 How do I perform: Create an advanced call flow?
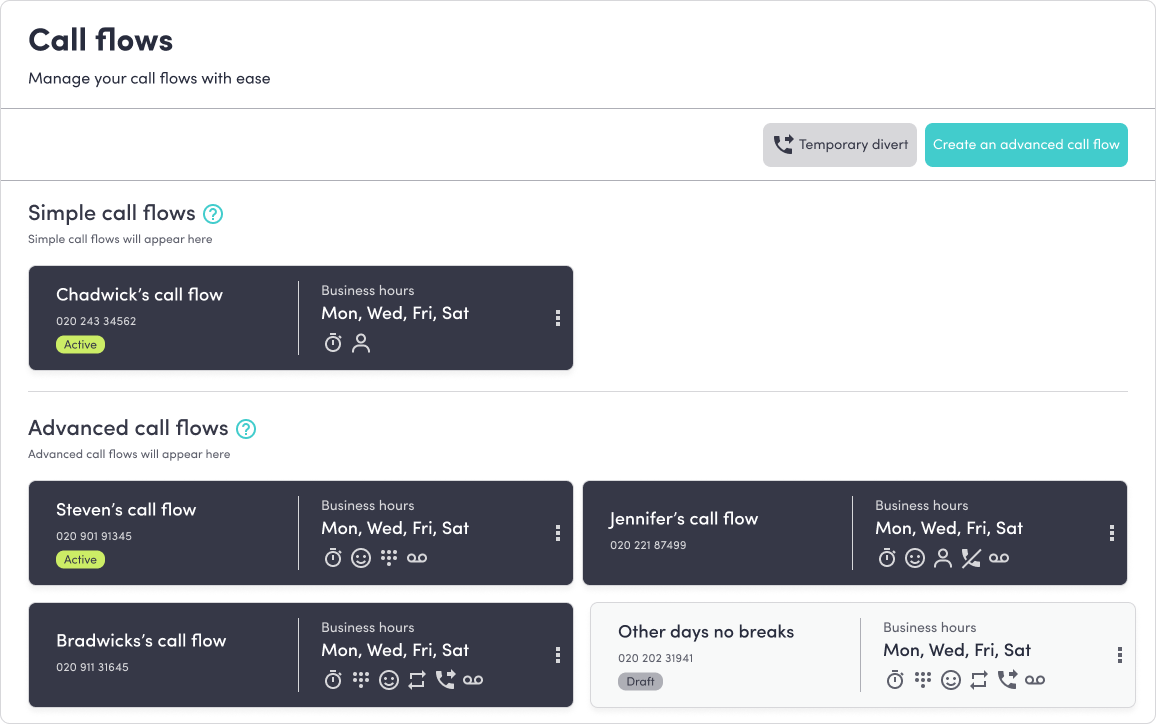click(x=1026, y=145)
